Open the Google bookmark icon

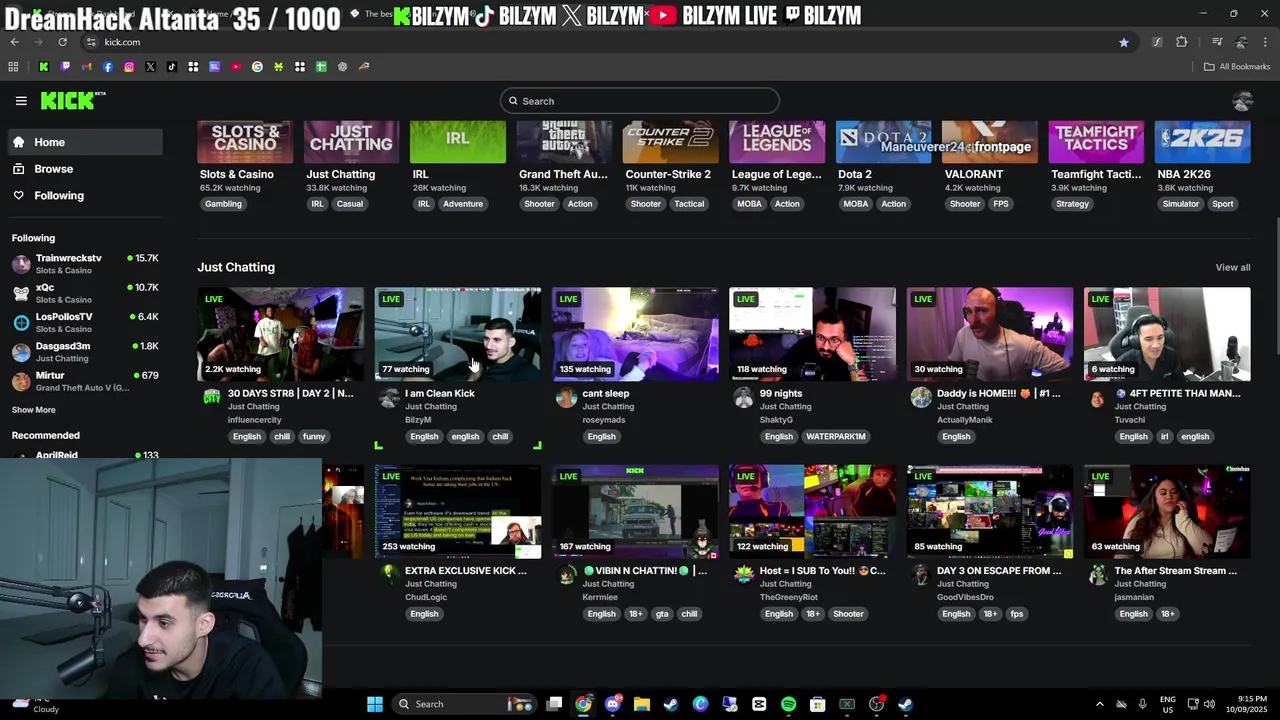(257, 67)
